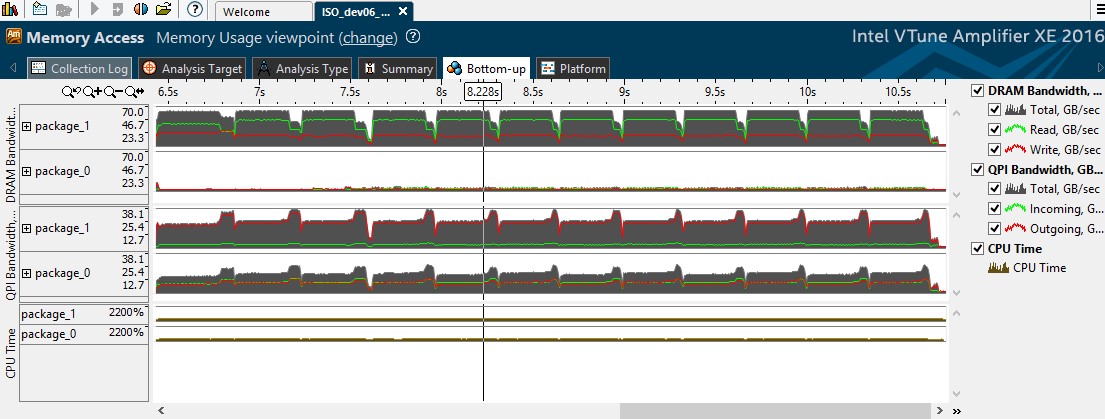Image resolution: width=1105 pixels, height=419 pixels.
Task: Switch to the Summary tab
Action: pos(397,69)
